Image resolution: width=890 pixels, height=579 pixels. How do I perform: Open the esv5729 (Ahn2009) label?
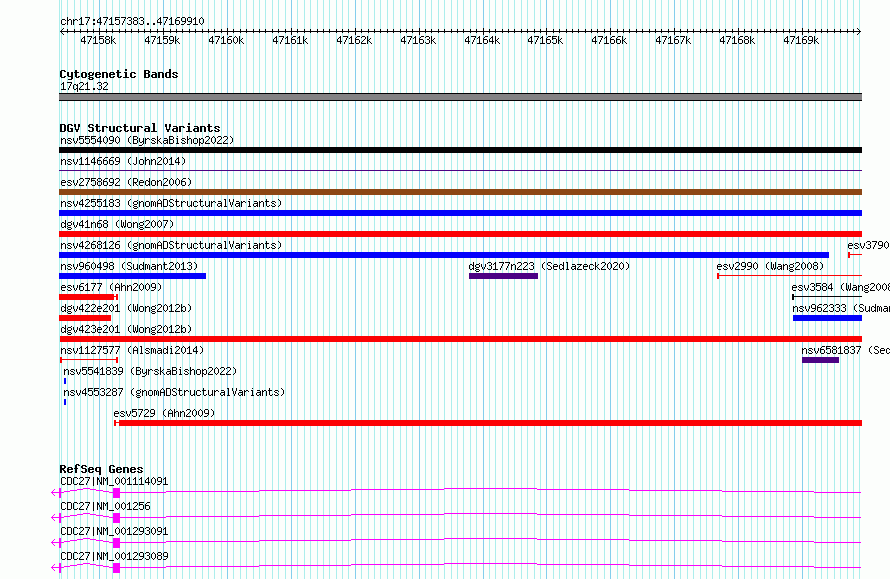(x=164, y=413)
